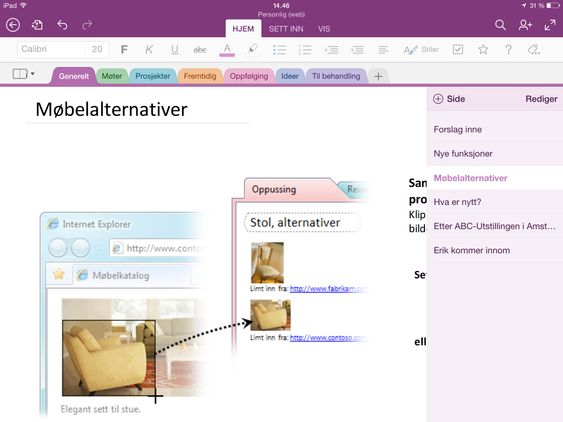Open the notebook list dropdown icon
Viewport: 563px width, 422px height.
24,74
